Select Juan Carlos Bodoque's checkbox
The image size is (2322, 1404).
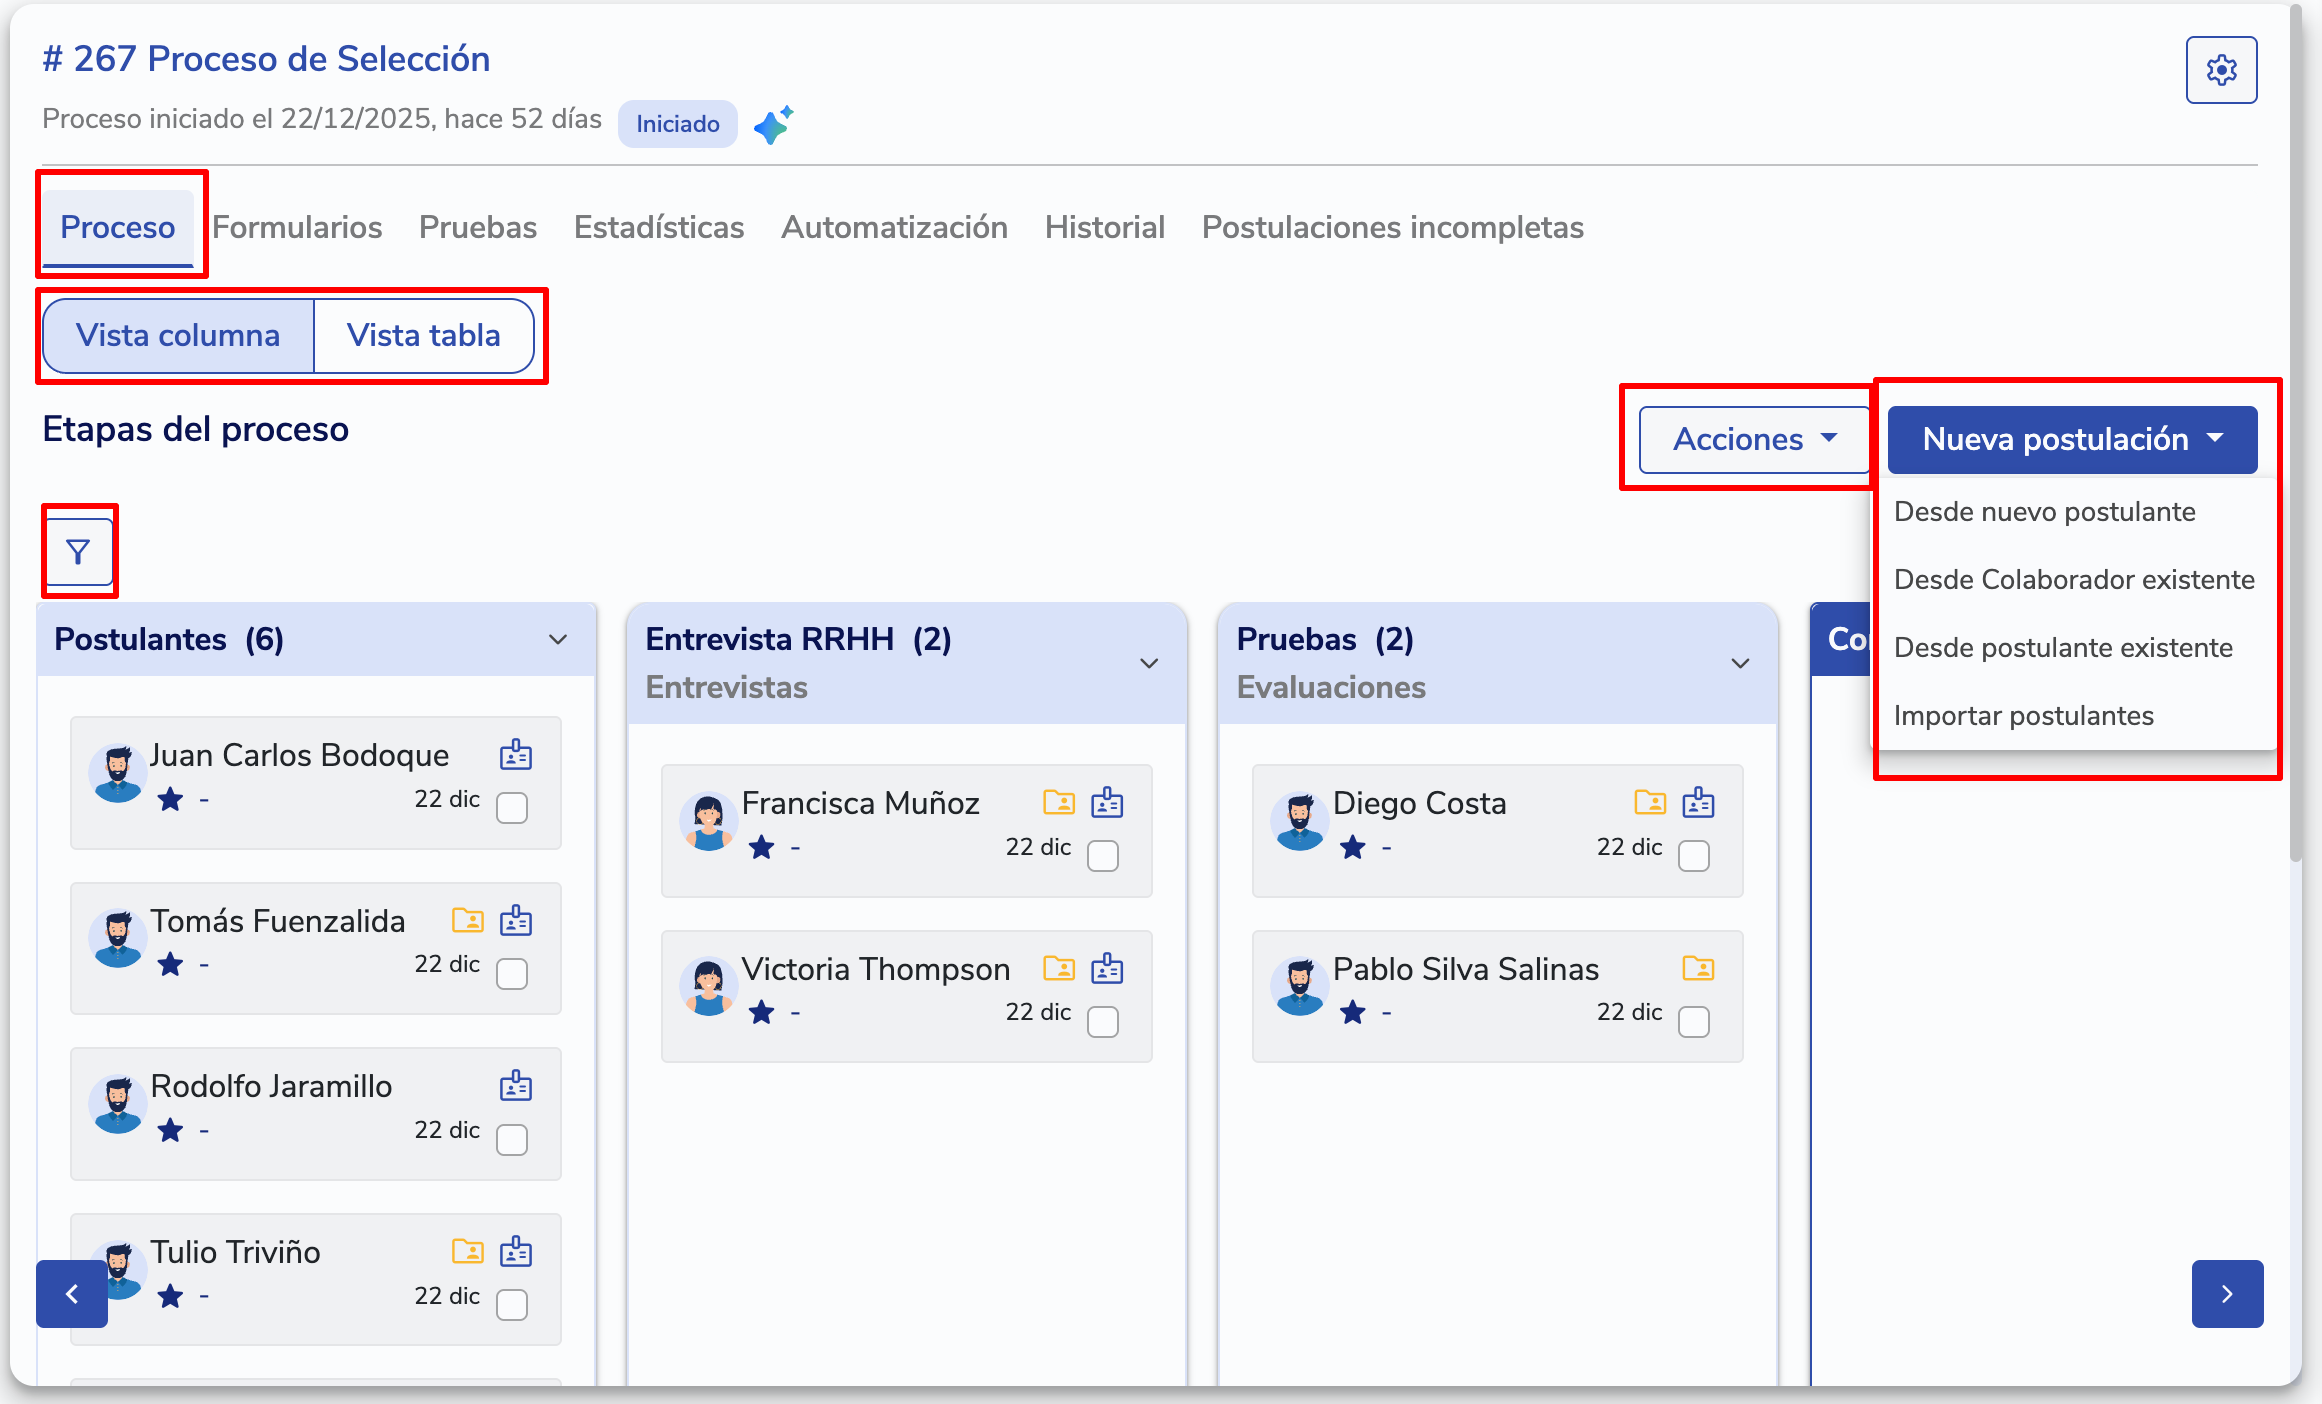pos(512,807)
